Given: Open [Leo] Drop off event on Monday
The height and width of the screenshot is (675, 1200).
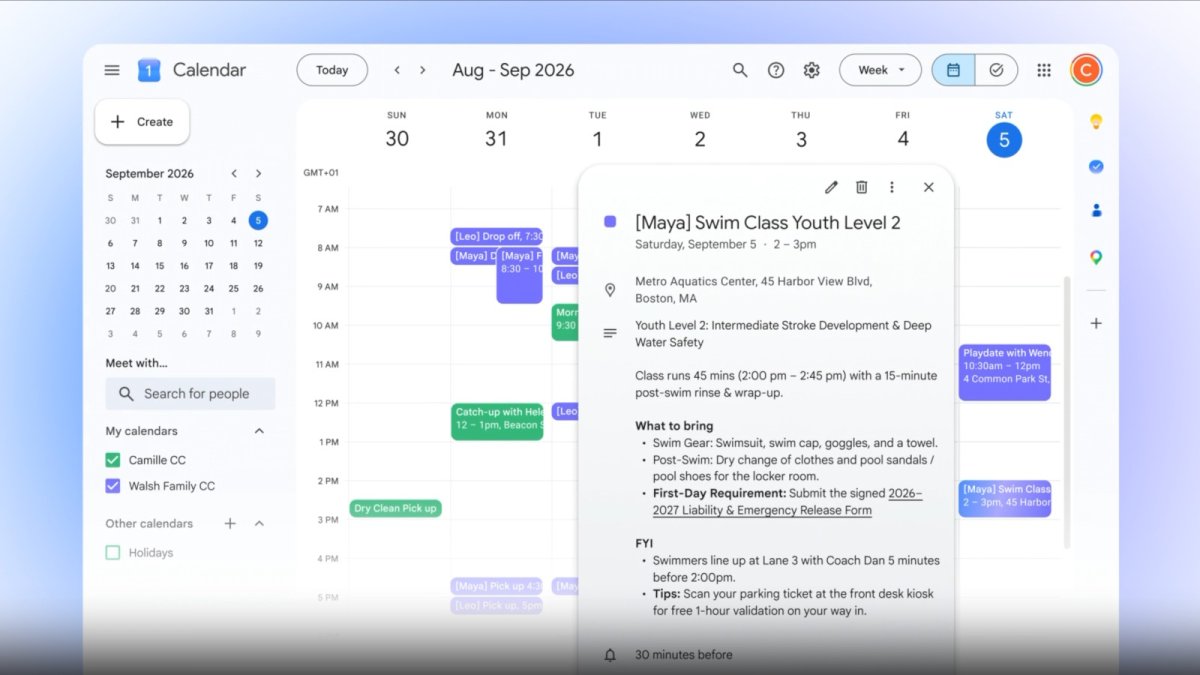Looking at the screenshot, I should (x=497, y=237).
